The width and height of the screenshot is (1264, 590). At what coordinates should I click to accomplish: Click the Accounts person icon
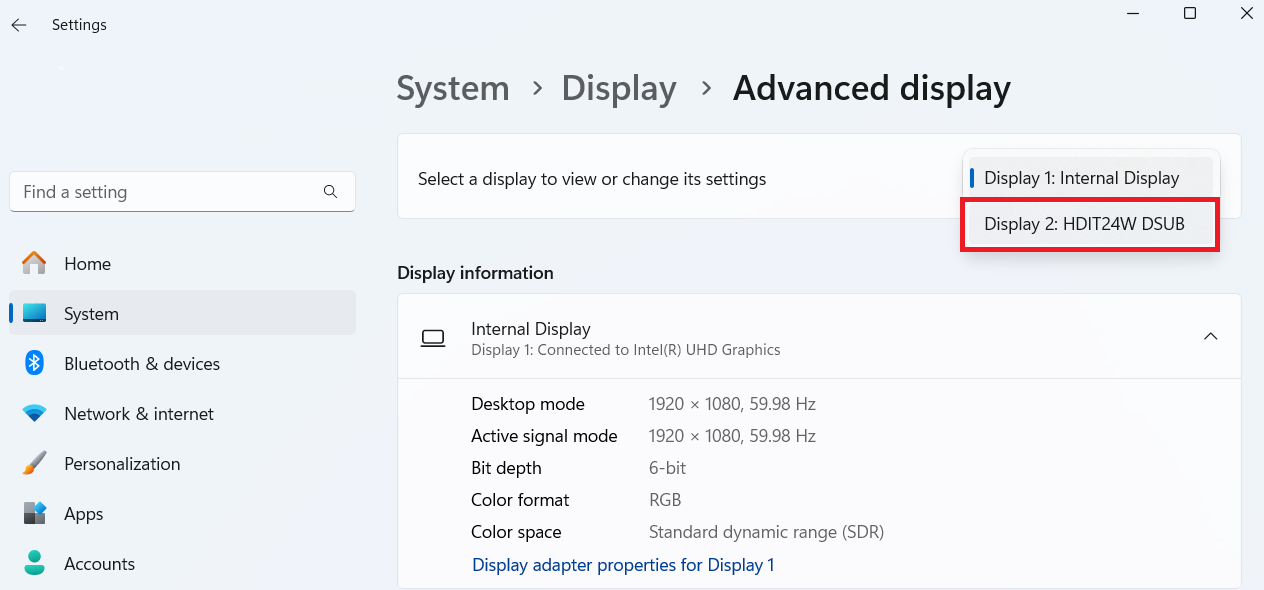click(x=34, y=563)
